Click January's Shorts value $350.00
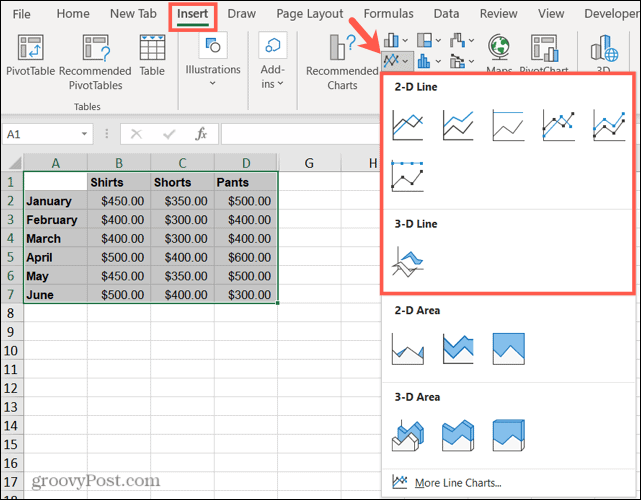Image resolution: width=641 pixels, height=500 pixels. (x=182, y=201)
